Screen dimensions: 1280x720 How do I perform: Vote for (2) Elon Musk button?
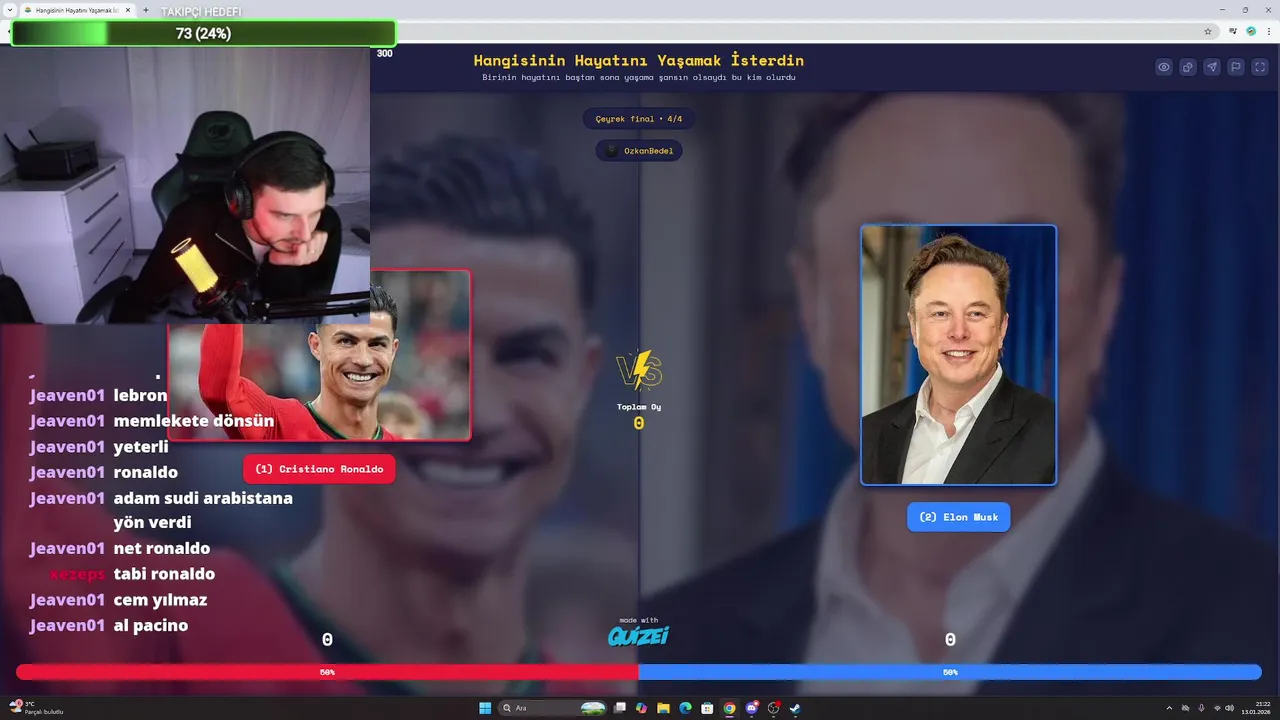(958, 517)
